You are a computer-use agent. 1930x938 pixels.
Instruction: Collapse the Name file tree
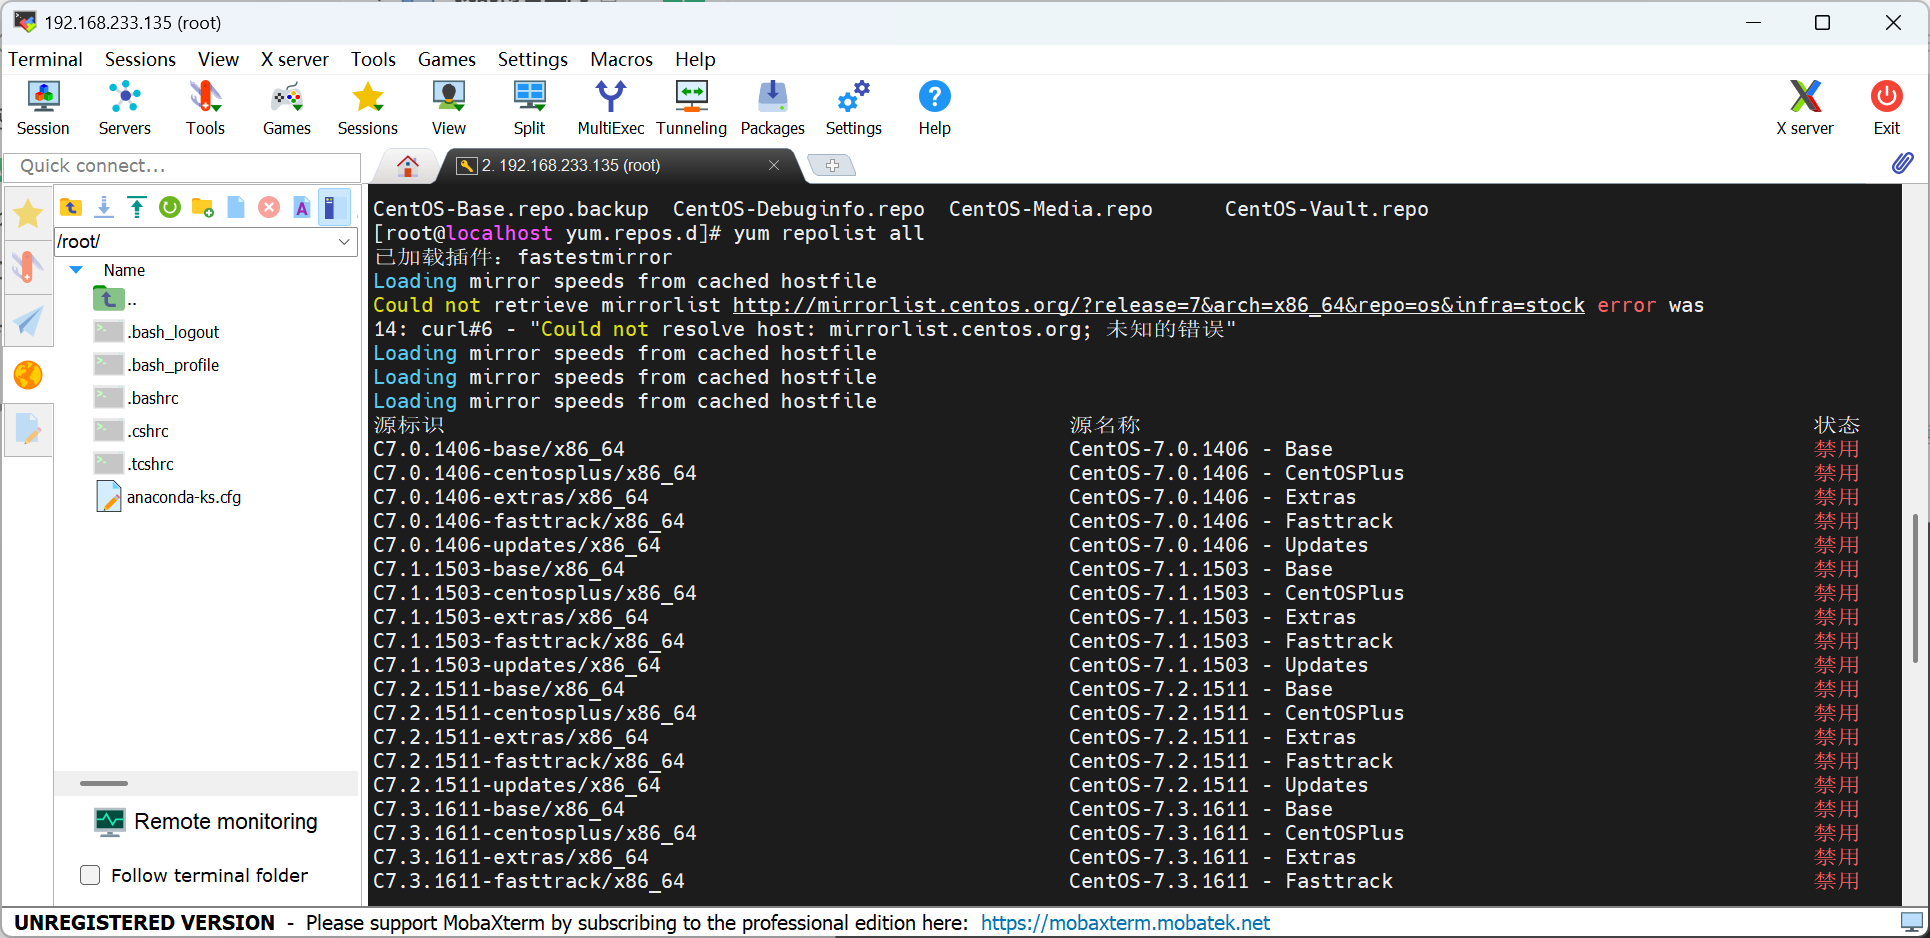[x=76, y=269]
